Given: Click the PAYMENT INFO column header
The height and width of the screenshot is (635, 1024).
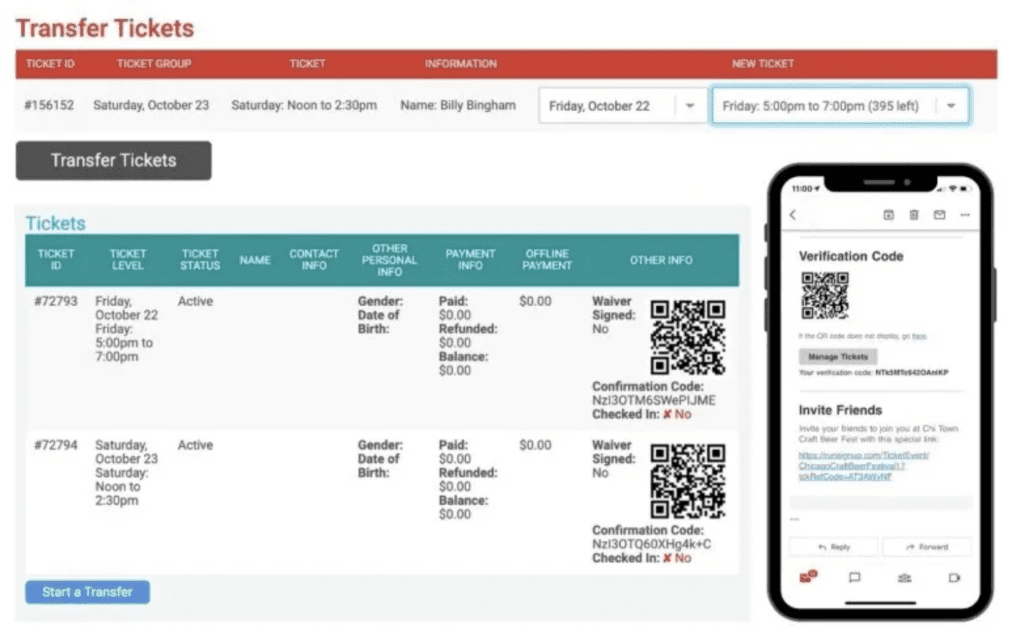Looking at the screenshot, I should click(470, 259).
